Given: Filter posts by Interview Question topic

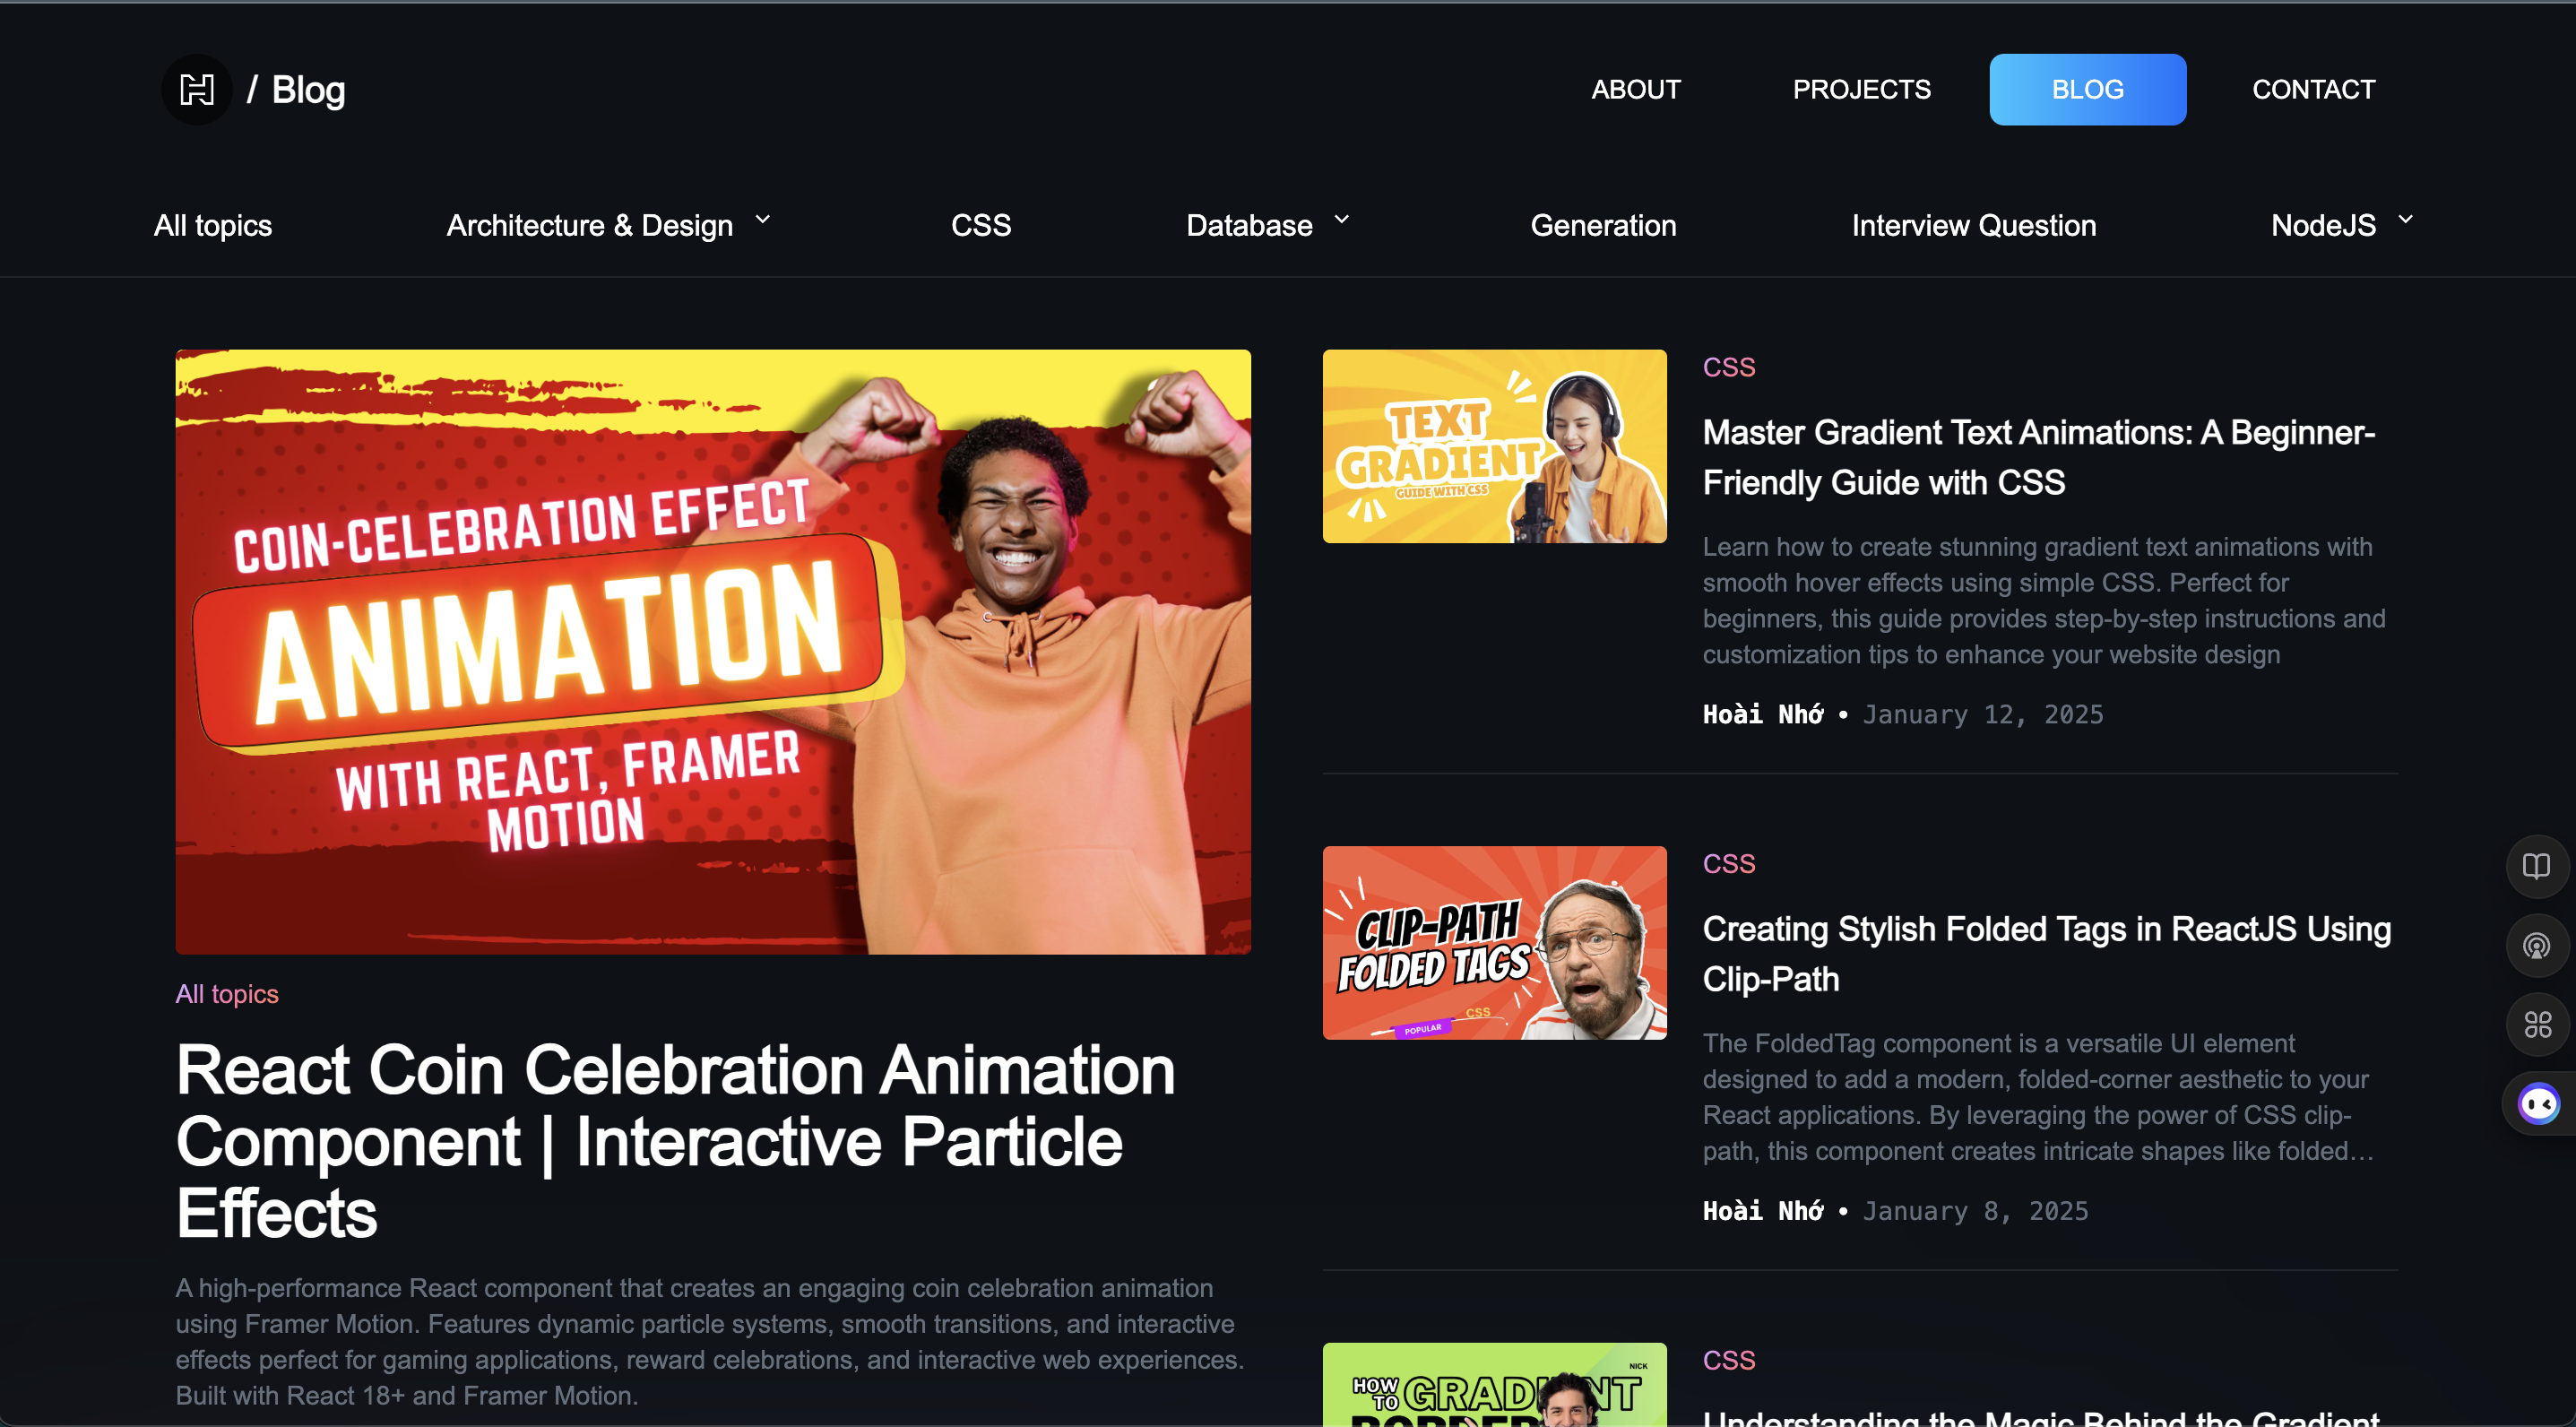Looking at the screenshot, I should tap(1974, 226).
